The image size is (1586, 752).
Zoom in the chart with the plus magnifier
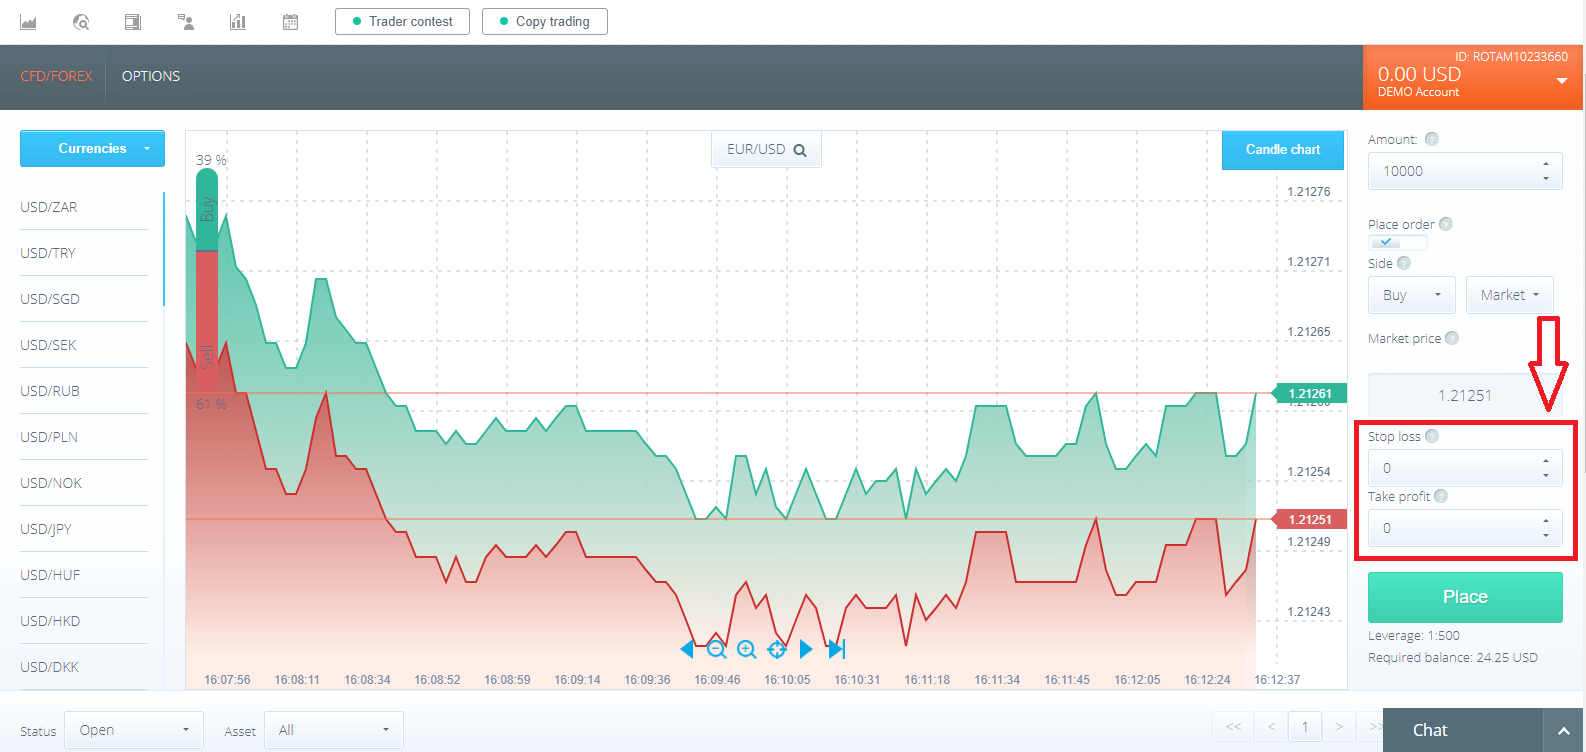coord(746,649)
